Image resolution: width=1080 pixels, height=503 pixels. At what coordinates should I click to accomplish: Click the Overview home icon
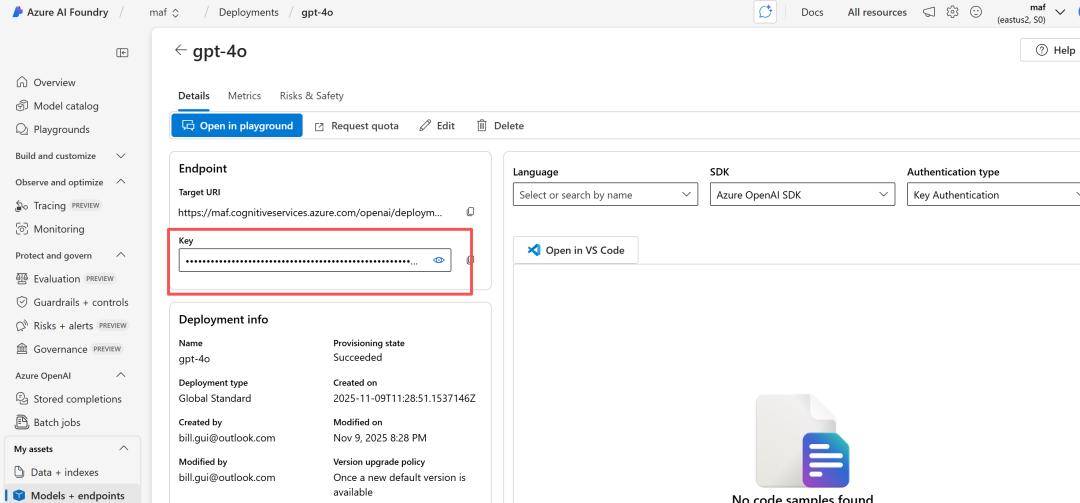coord(22,82)
